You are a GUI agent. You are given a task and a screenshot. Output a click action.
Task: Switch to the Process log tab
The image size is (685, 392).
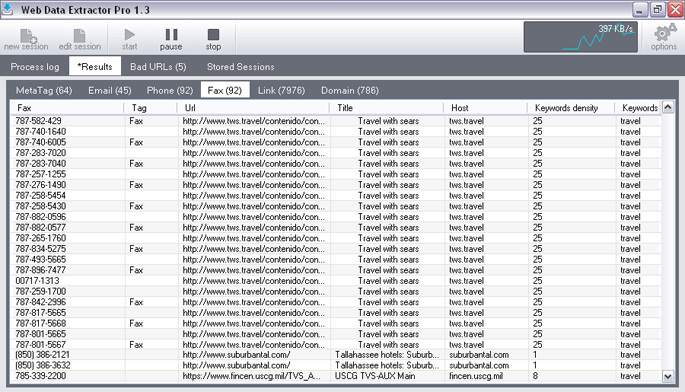pos(35,66)
